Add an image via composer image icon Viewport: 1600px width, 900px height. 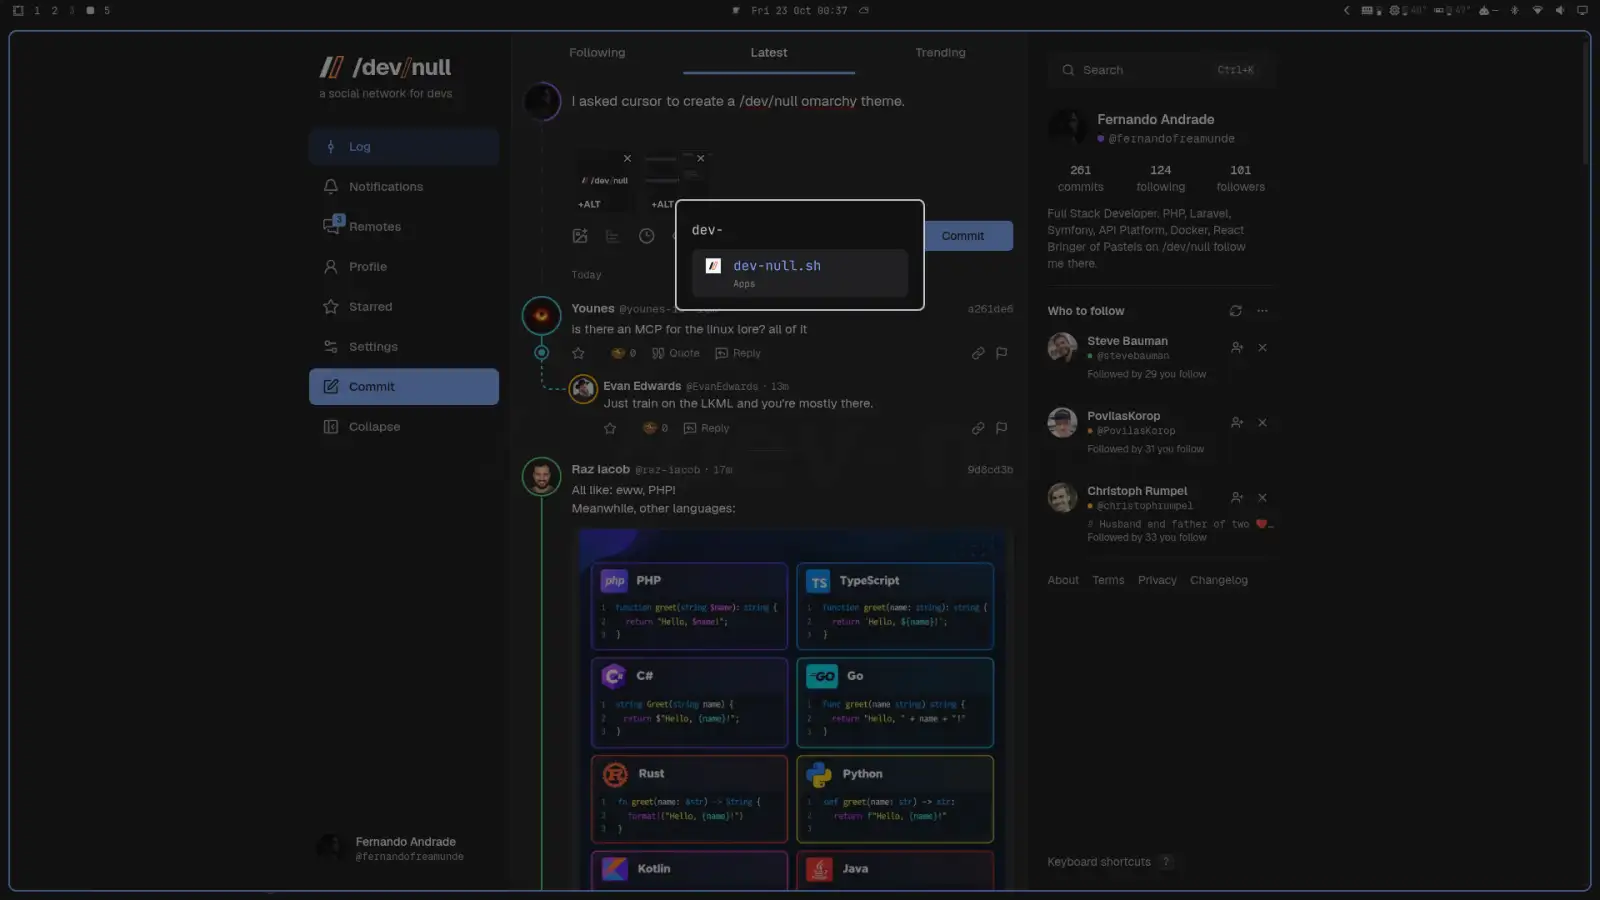point(580,236)
